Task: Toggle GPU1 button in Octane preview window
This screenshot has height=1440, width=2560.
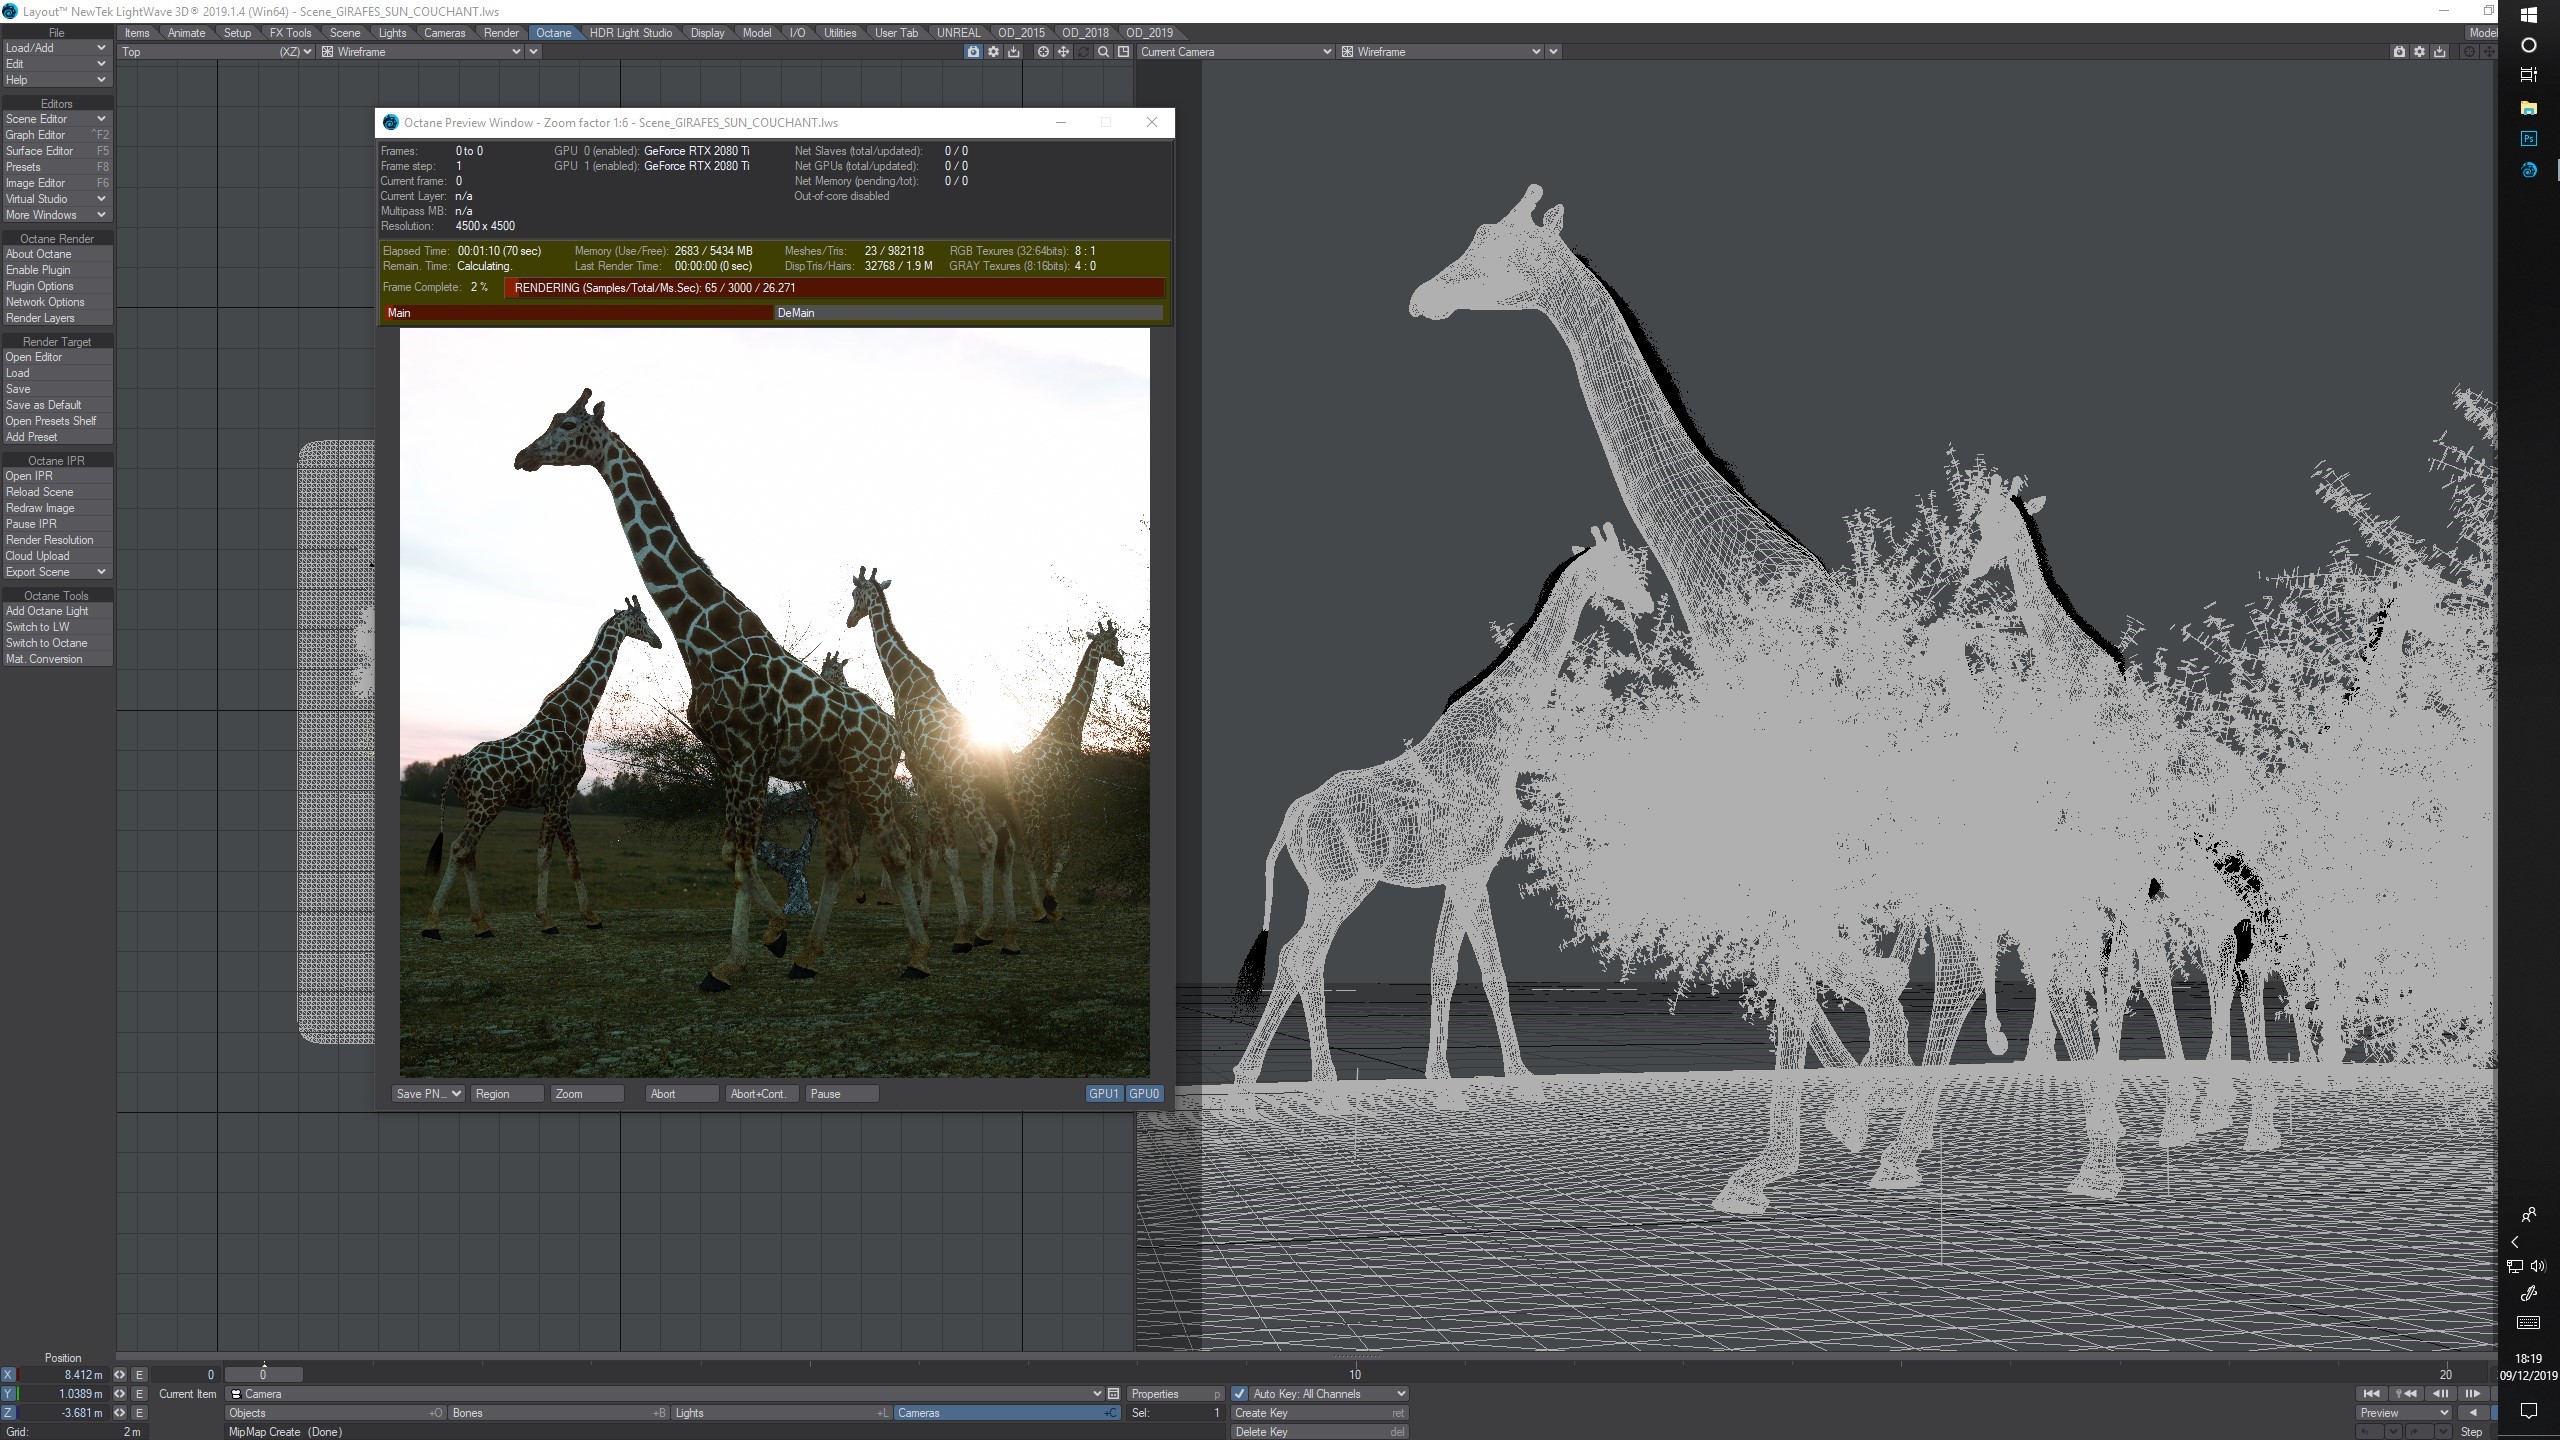Action: (x=1104, y=1094)
